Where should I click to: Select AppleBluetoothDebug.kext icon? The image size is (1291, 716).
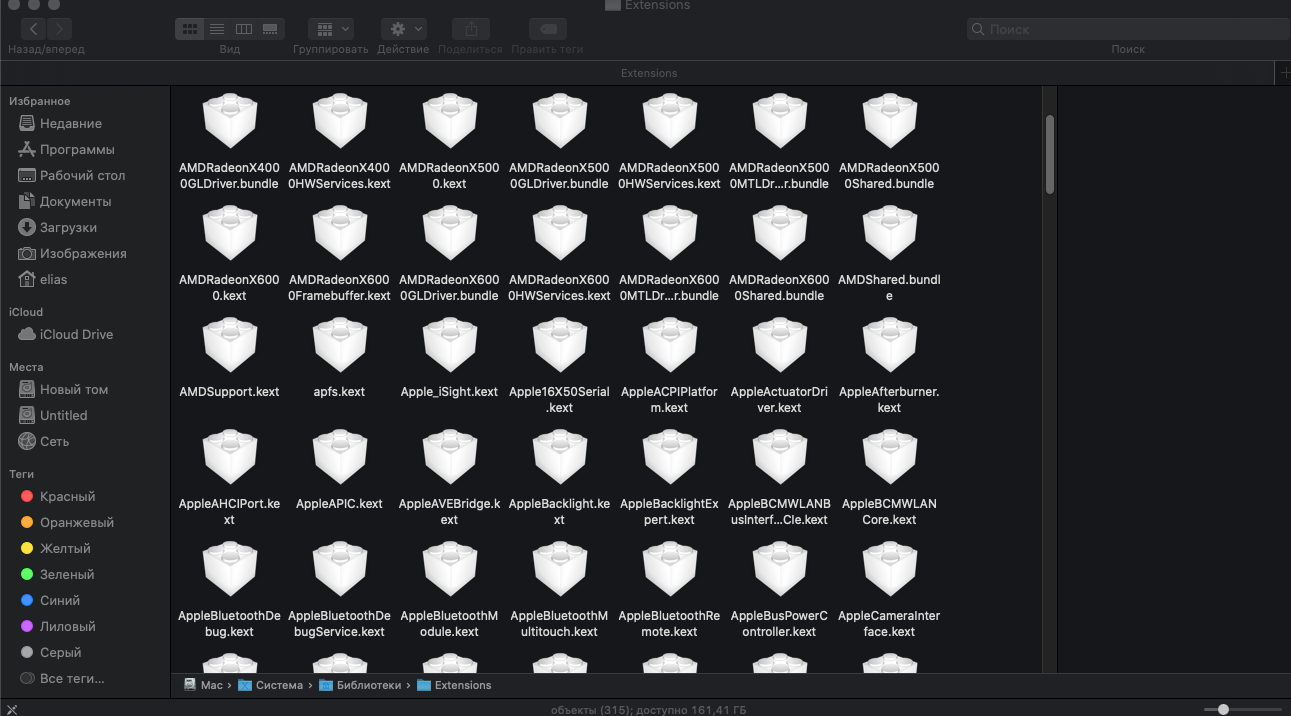click(229, 570)
